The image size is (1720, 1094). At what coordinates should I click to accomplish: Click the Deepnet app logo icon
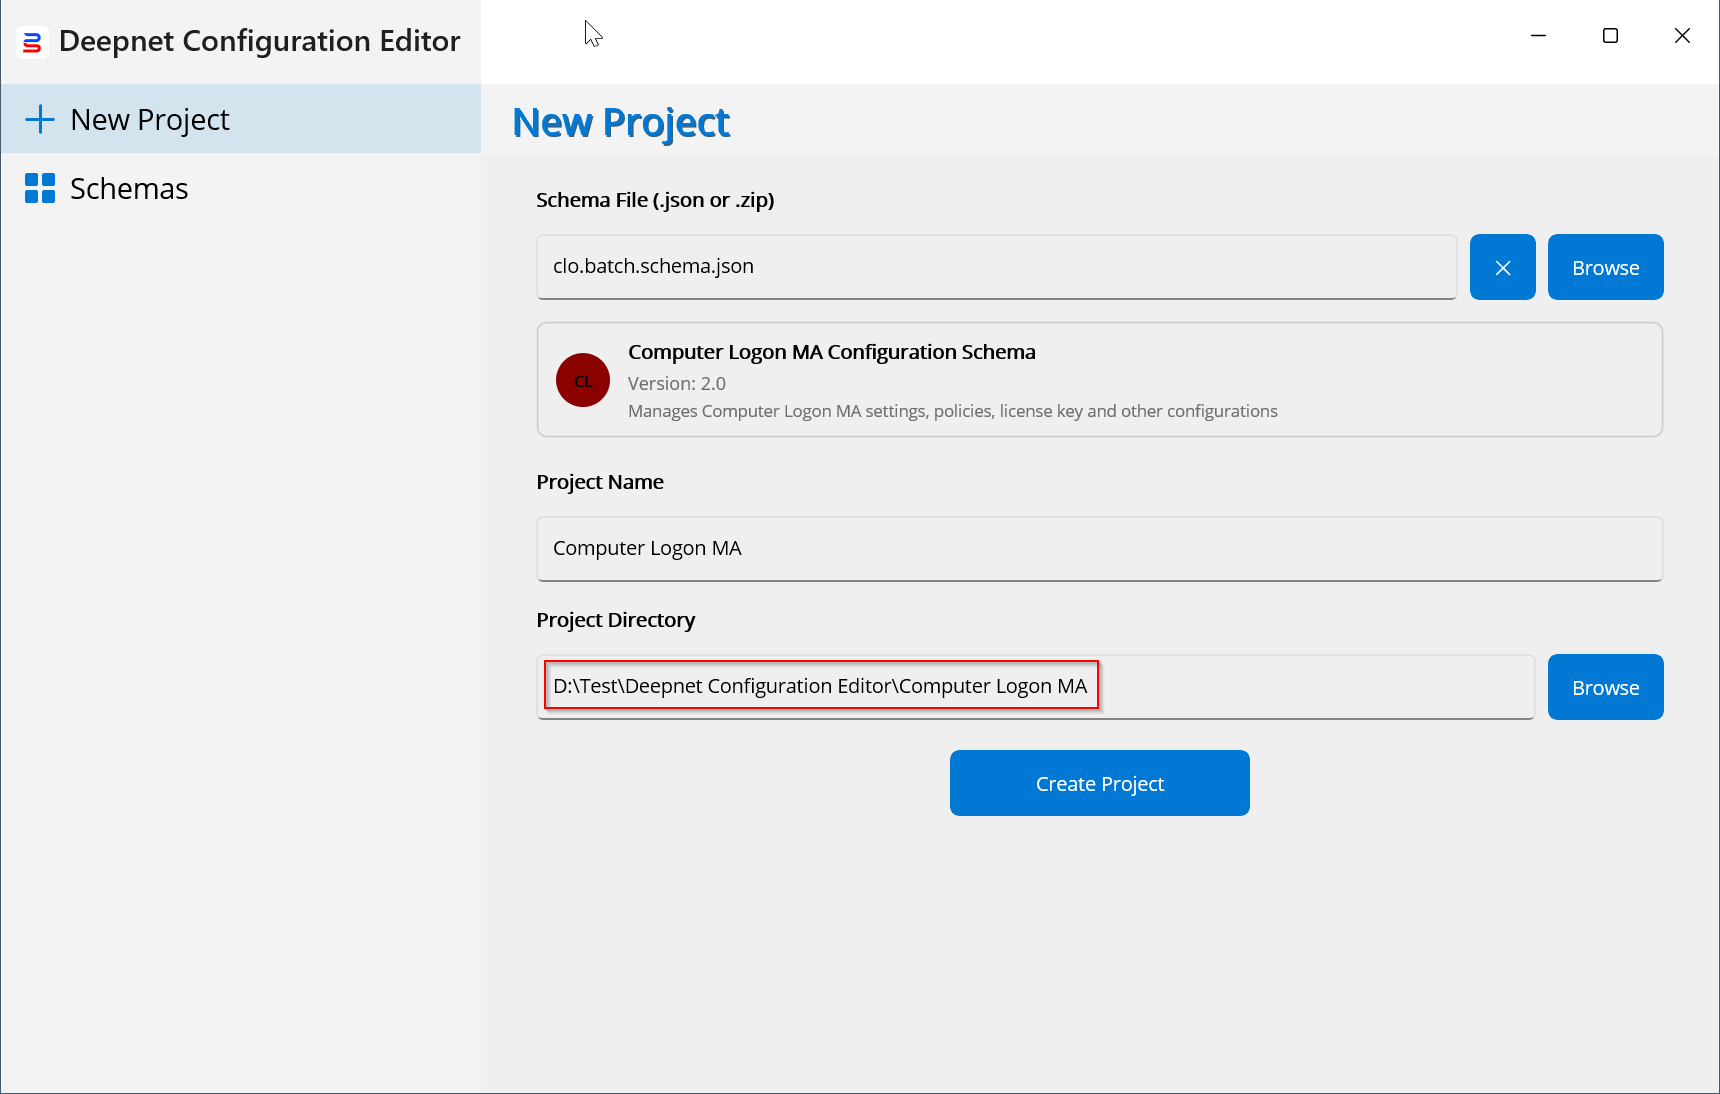click(32, 42)
